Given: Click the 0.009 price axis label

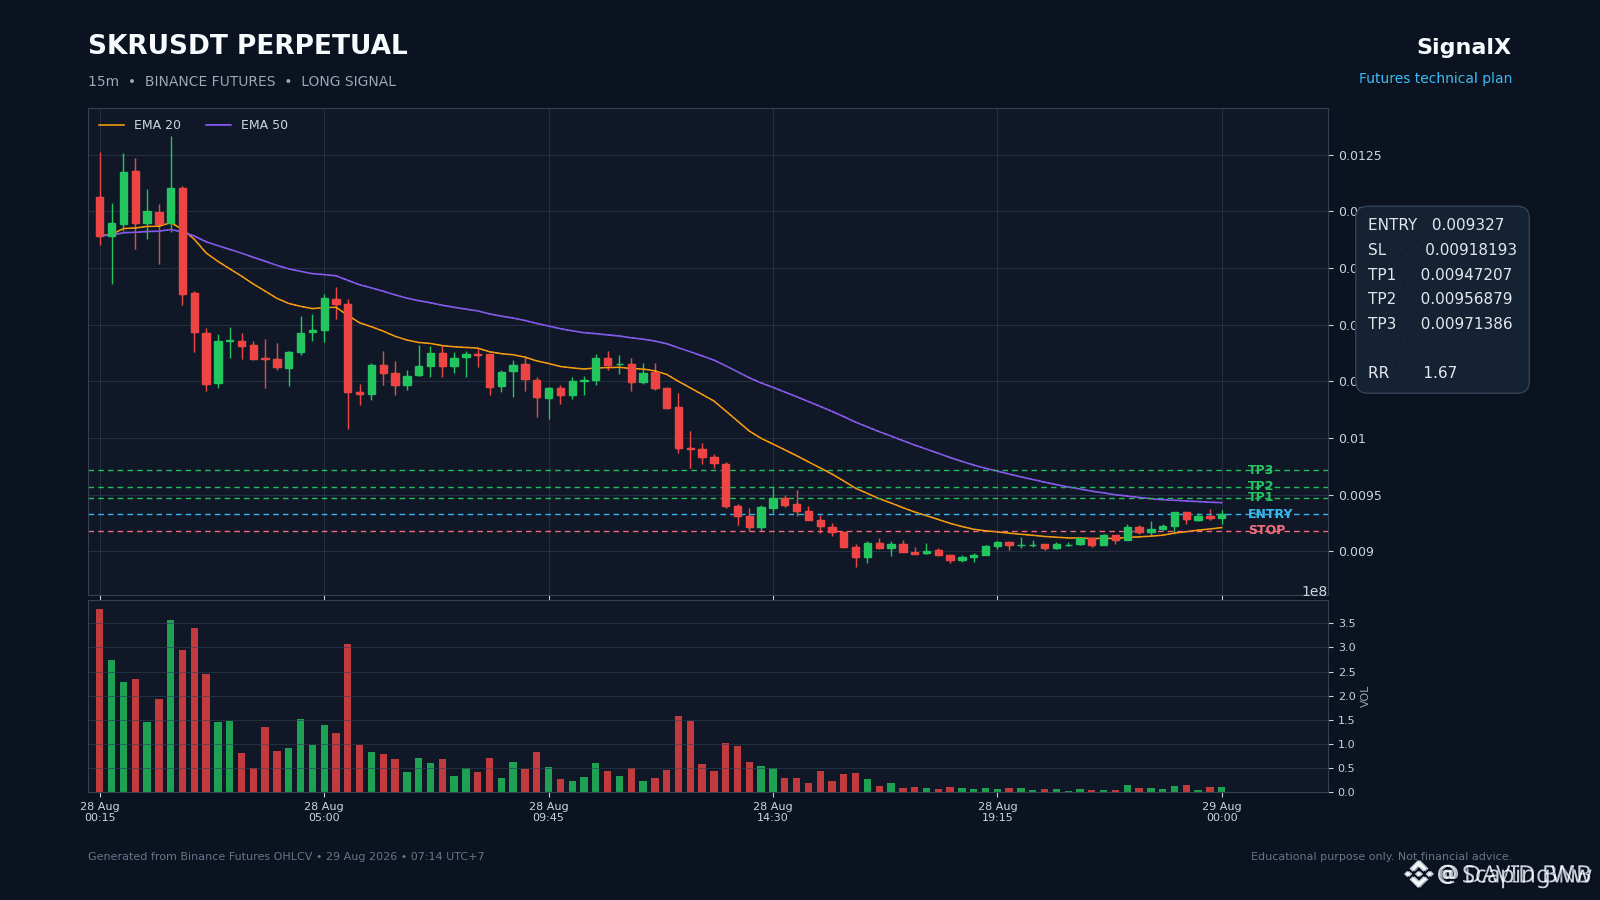Looking at the screenshot, I should click(1356, 552).
